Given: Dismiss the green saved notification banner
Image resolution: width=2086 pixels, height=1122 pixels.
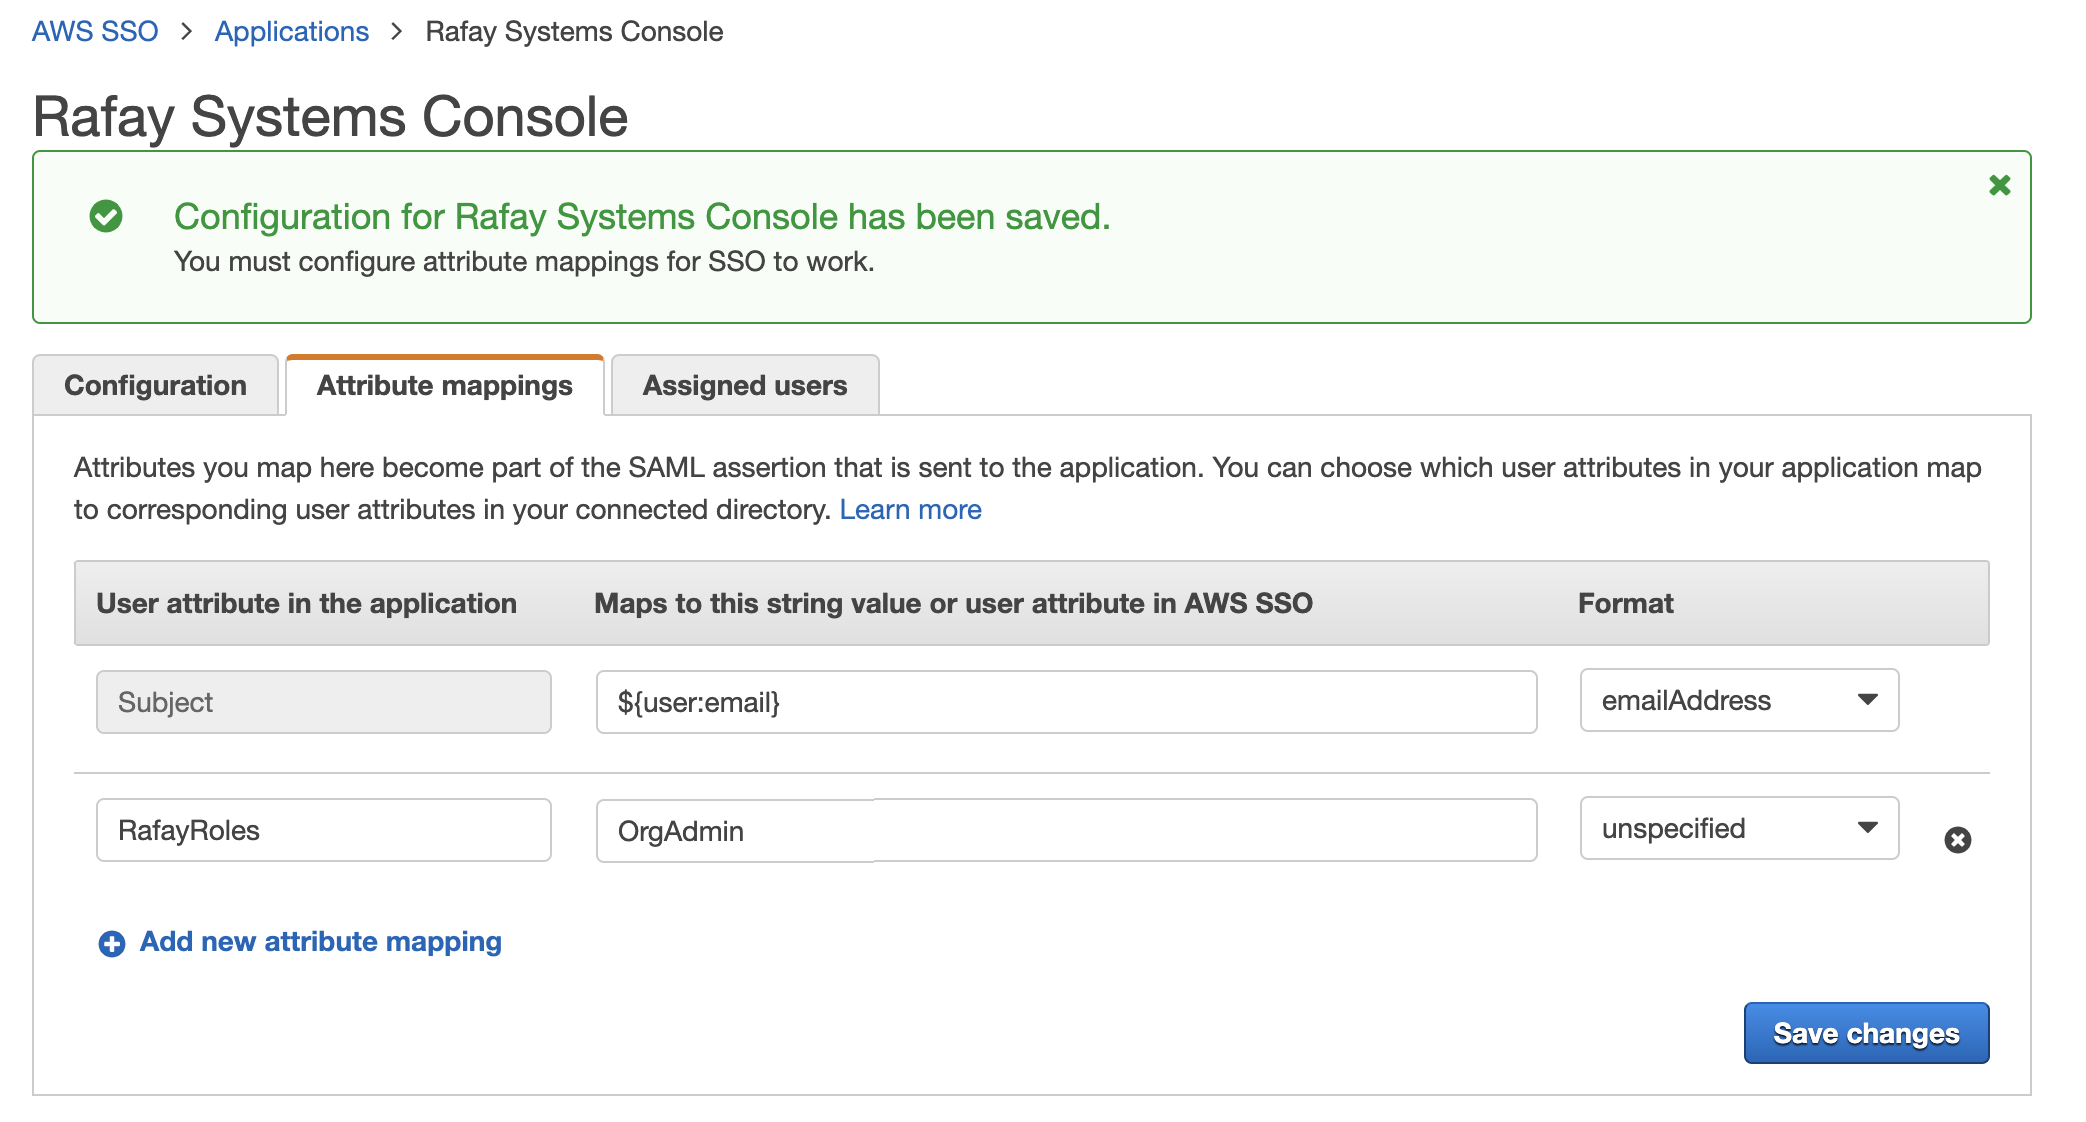Looking at the screenshot, I should point(1999,185).
